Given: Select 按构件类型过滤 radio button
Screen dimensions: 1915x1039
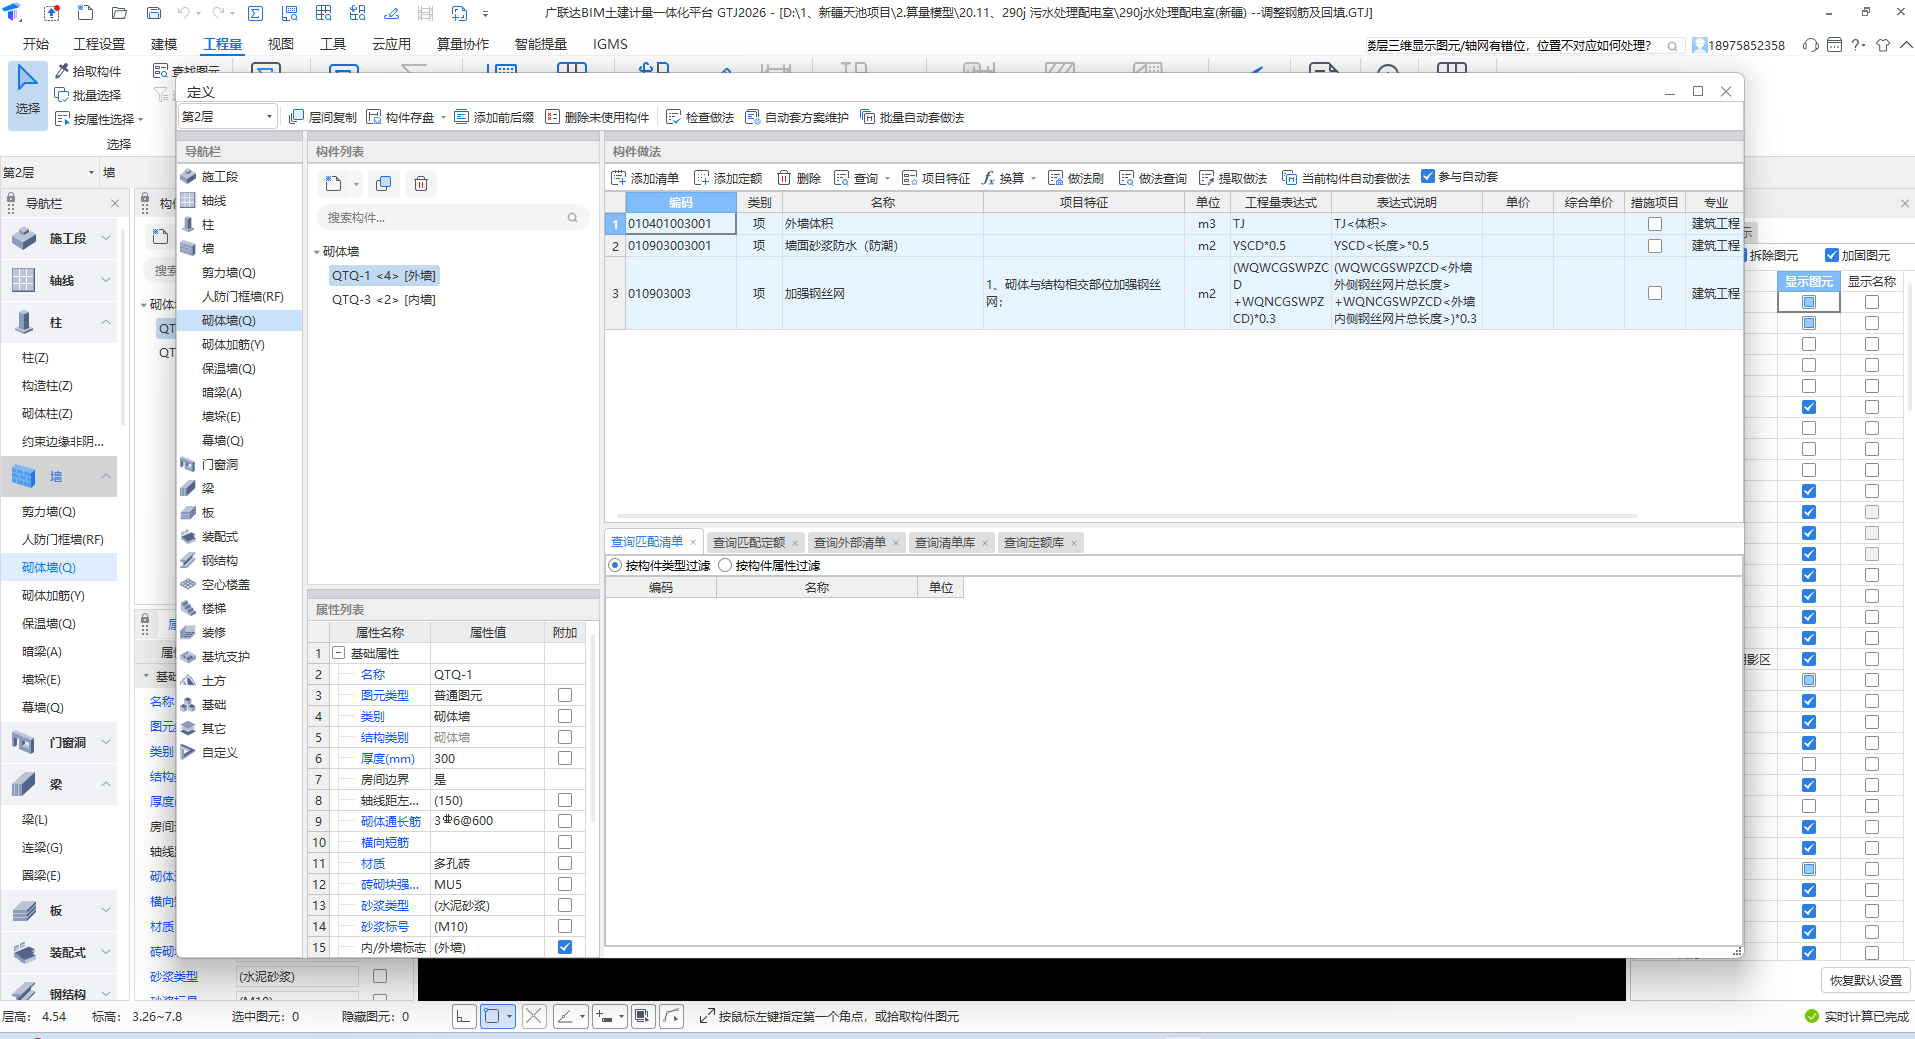Looking at the screenshot, I should tap(615, 565).
